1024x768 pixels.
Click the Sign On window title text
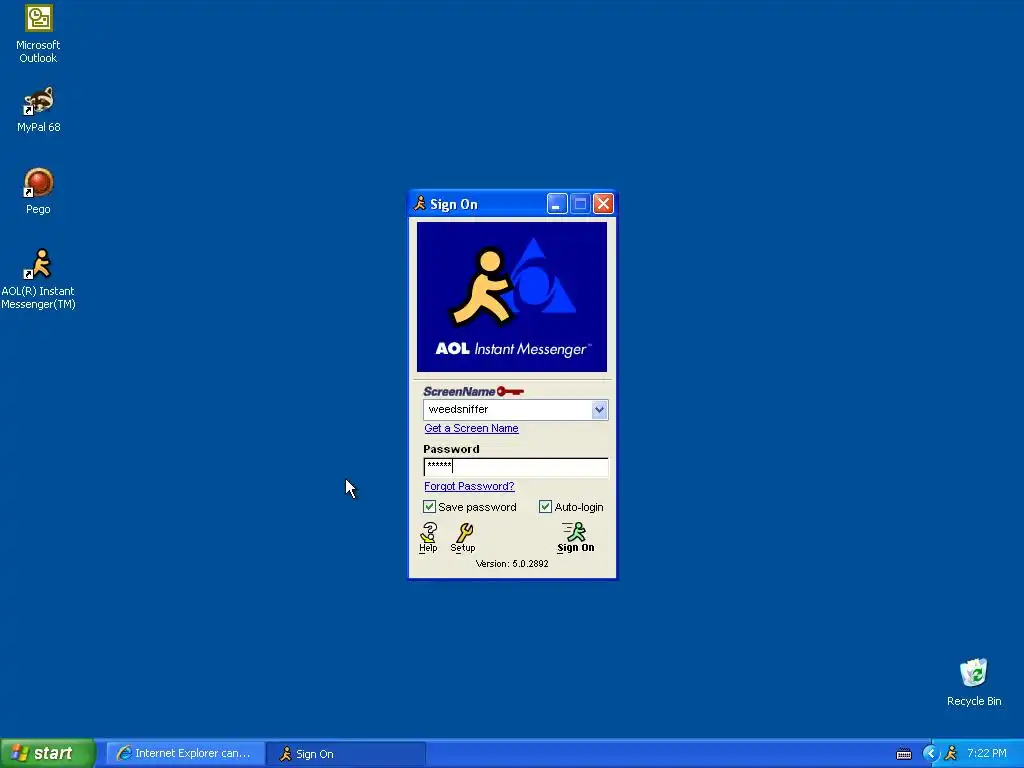click(454, 204)
